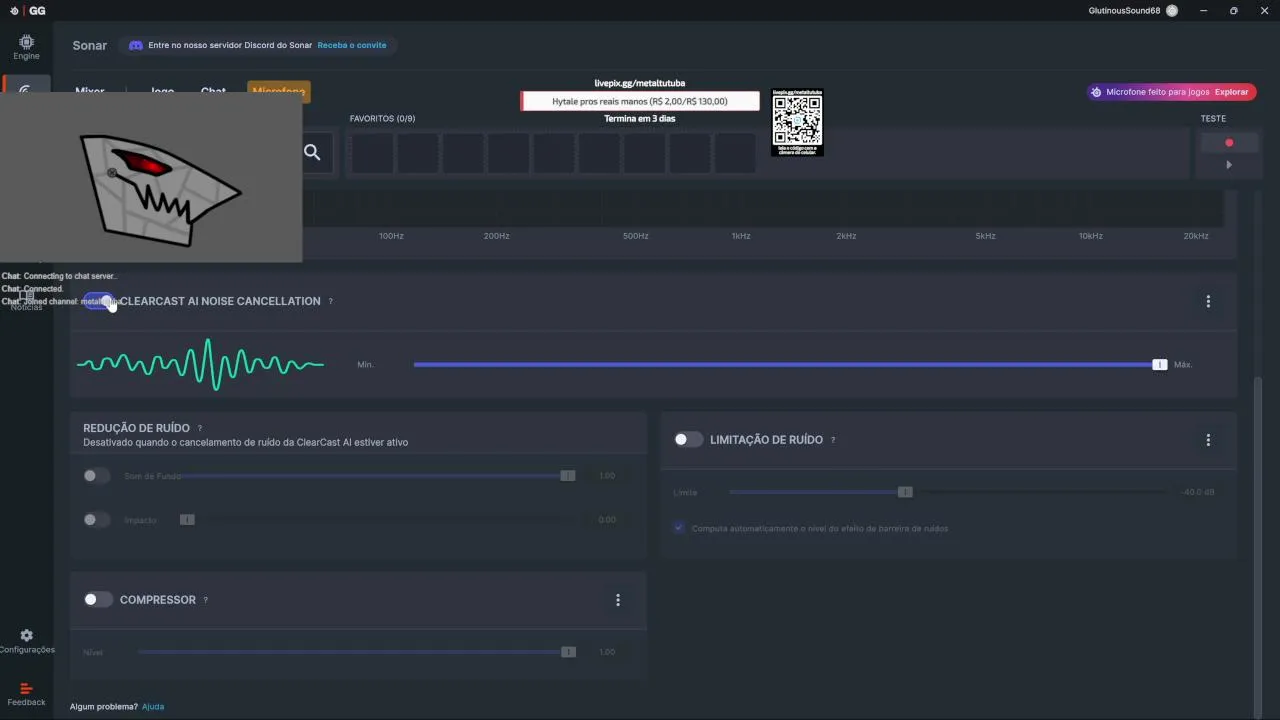Adjust Compressor Nível slider
The width and height of the screenshot is (1280, 720).
click(357, 652)
